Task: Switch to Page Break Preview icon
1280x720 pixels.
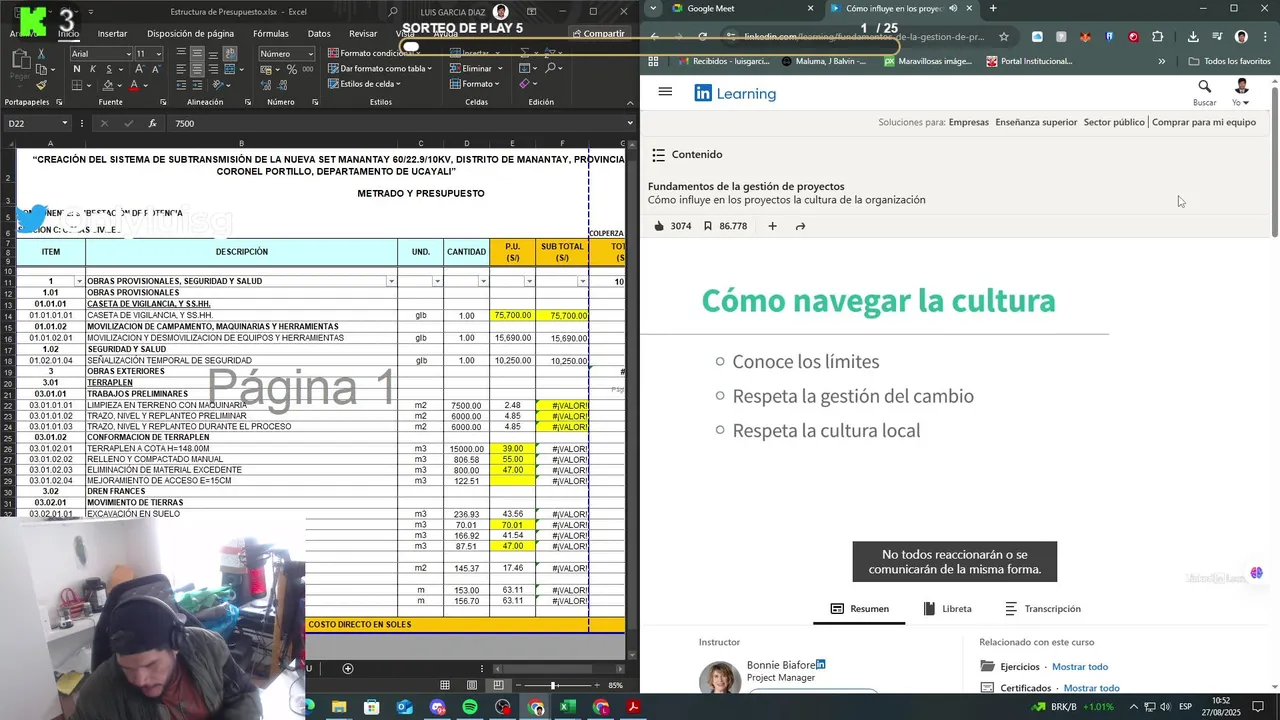Action: coord(498,685)
